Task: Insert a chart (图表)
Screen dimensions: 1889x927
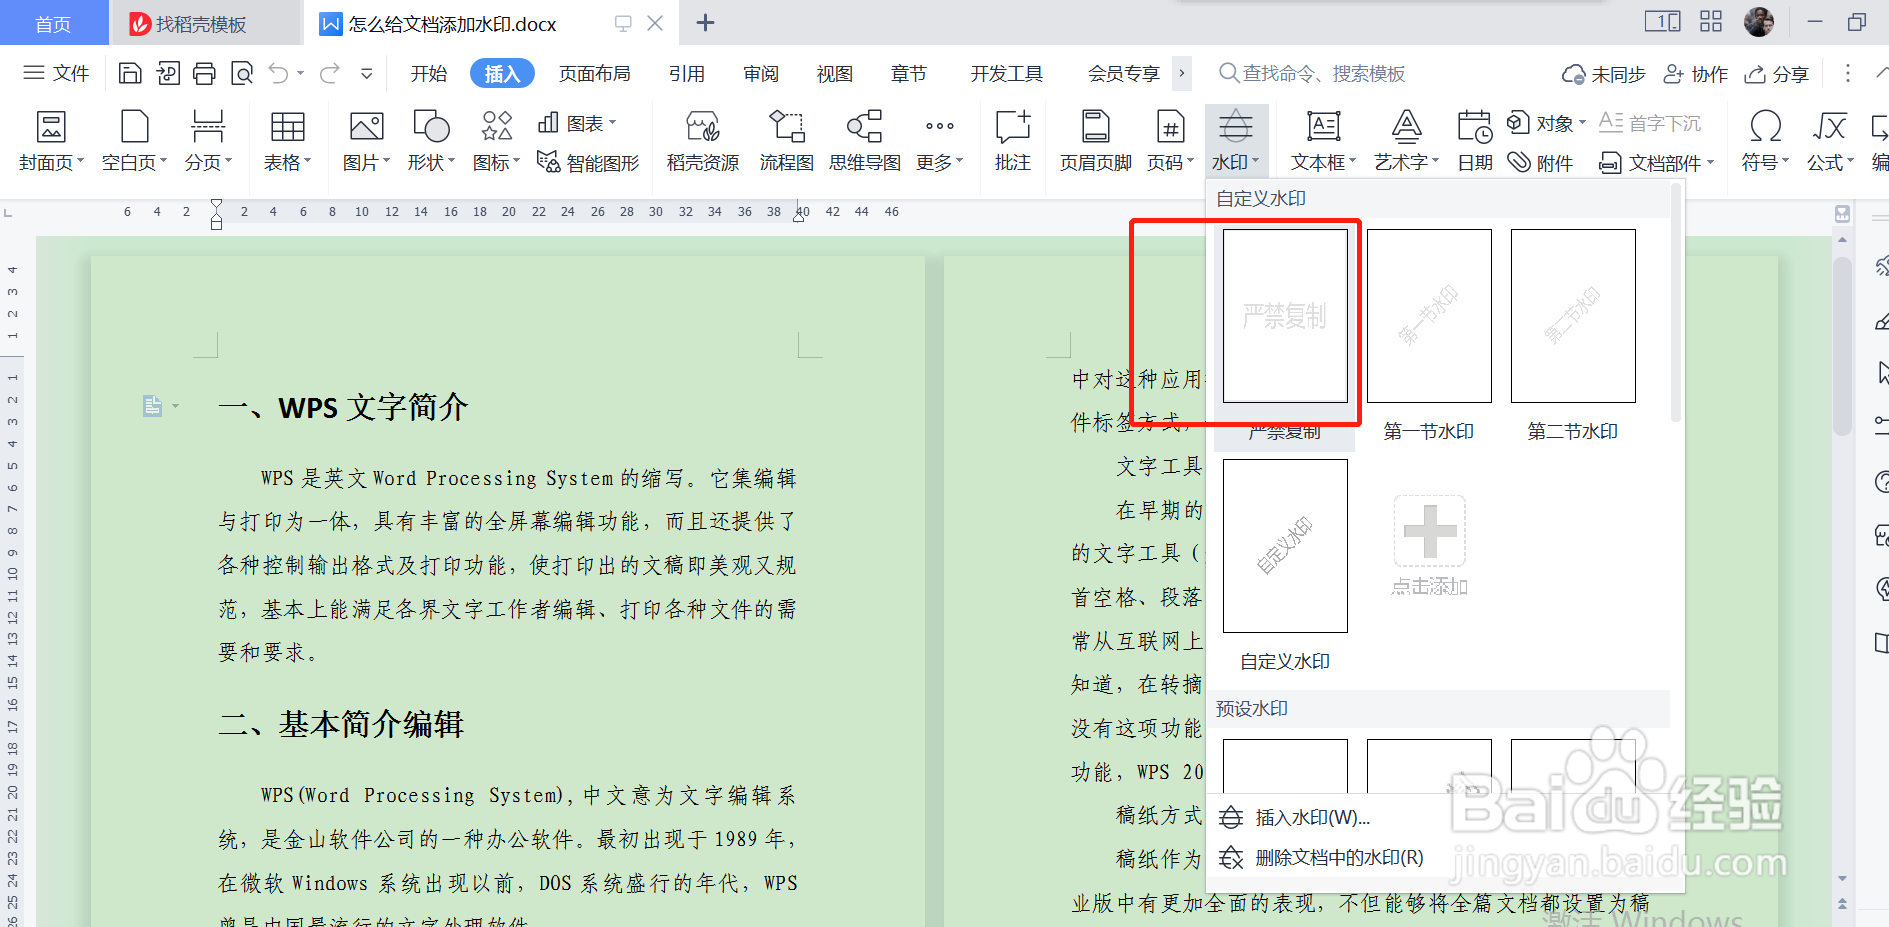Action: (576, 123)
